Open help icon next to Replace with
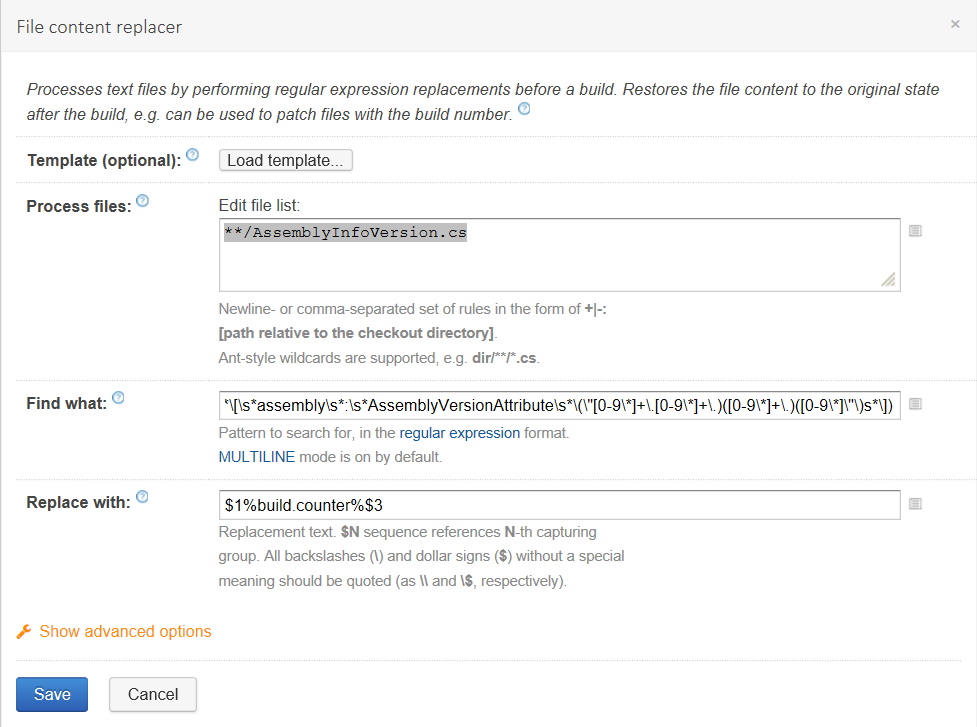Viewport: 977px width, 727px height. pyautogui.click(x=142, y=497)
